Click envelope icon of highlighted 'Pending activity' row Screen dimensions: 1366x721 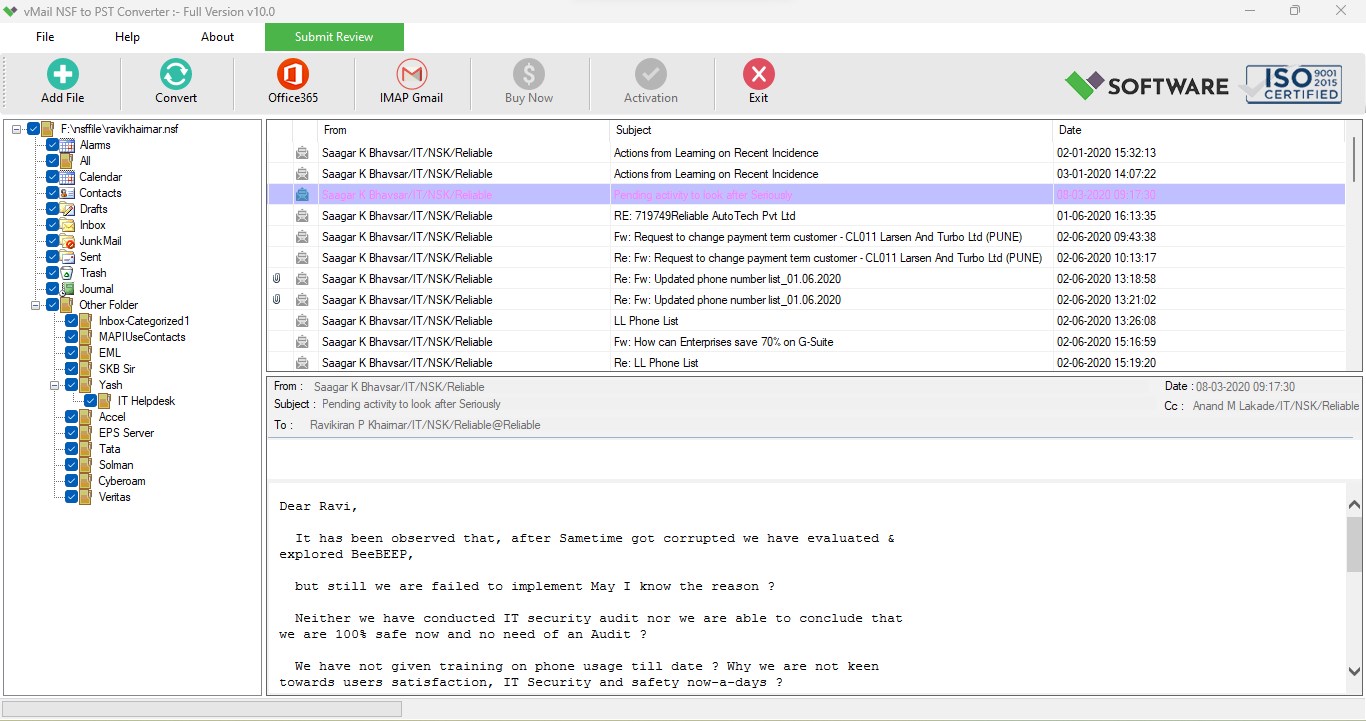302,195
